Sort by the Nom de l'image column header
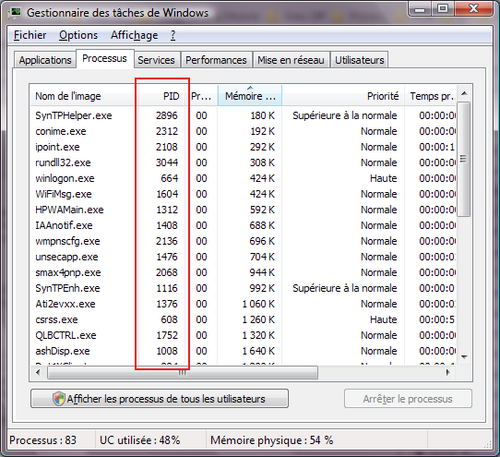Viewport: 500px width, 457px height. [x=83, y=96]
